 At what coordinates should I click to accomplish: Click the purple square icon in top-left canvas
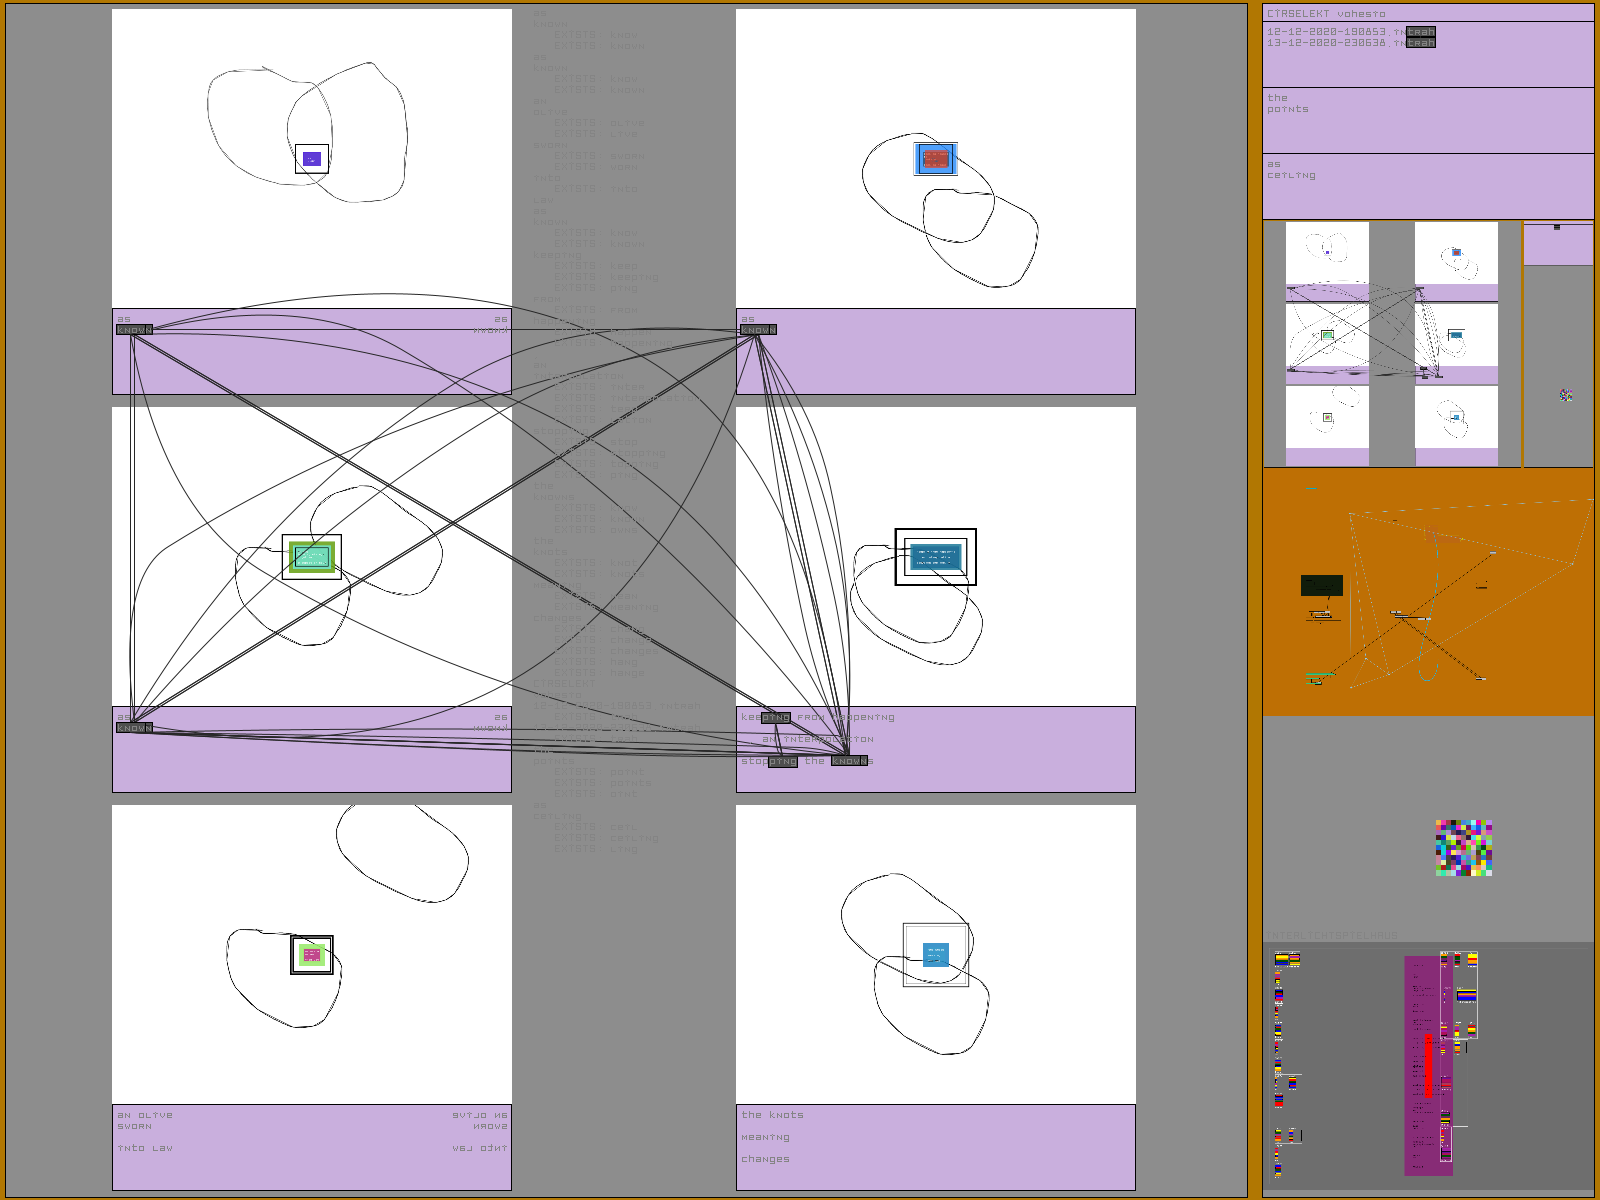pyautogui.click(x=312, y=159)
